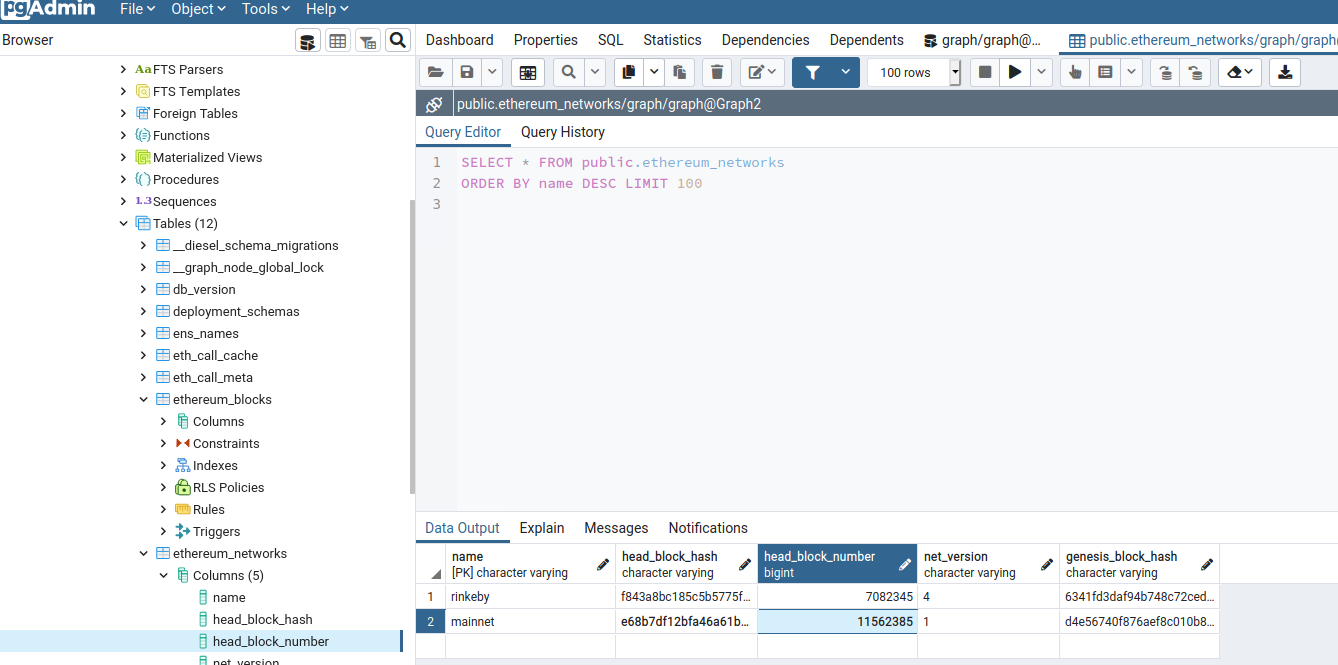Click the blue Filter funnel icon
Image resolution: width=1338 pixels, height=665 pixels.
pyautogui.click(x=813, y=72)
